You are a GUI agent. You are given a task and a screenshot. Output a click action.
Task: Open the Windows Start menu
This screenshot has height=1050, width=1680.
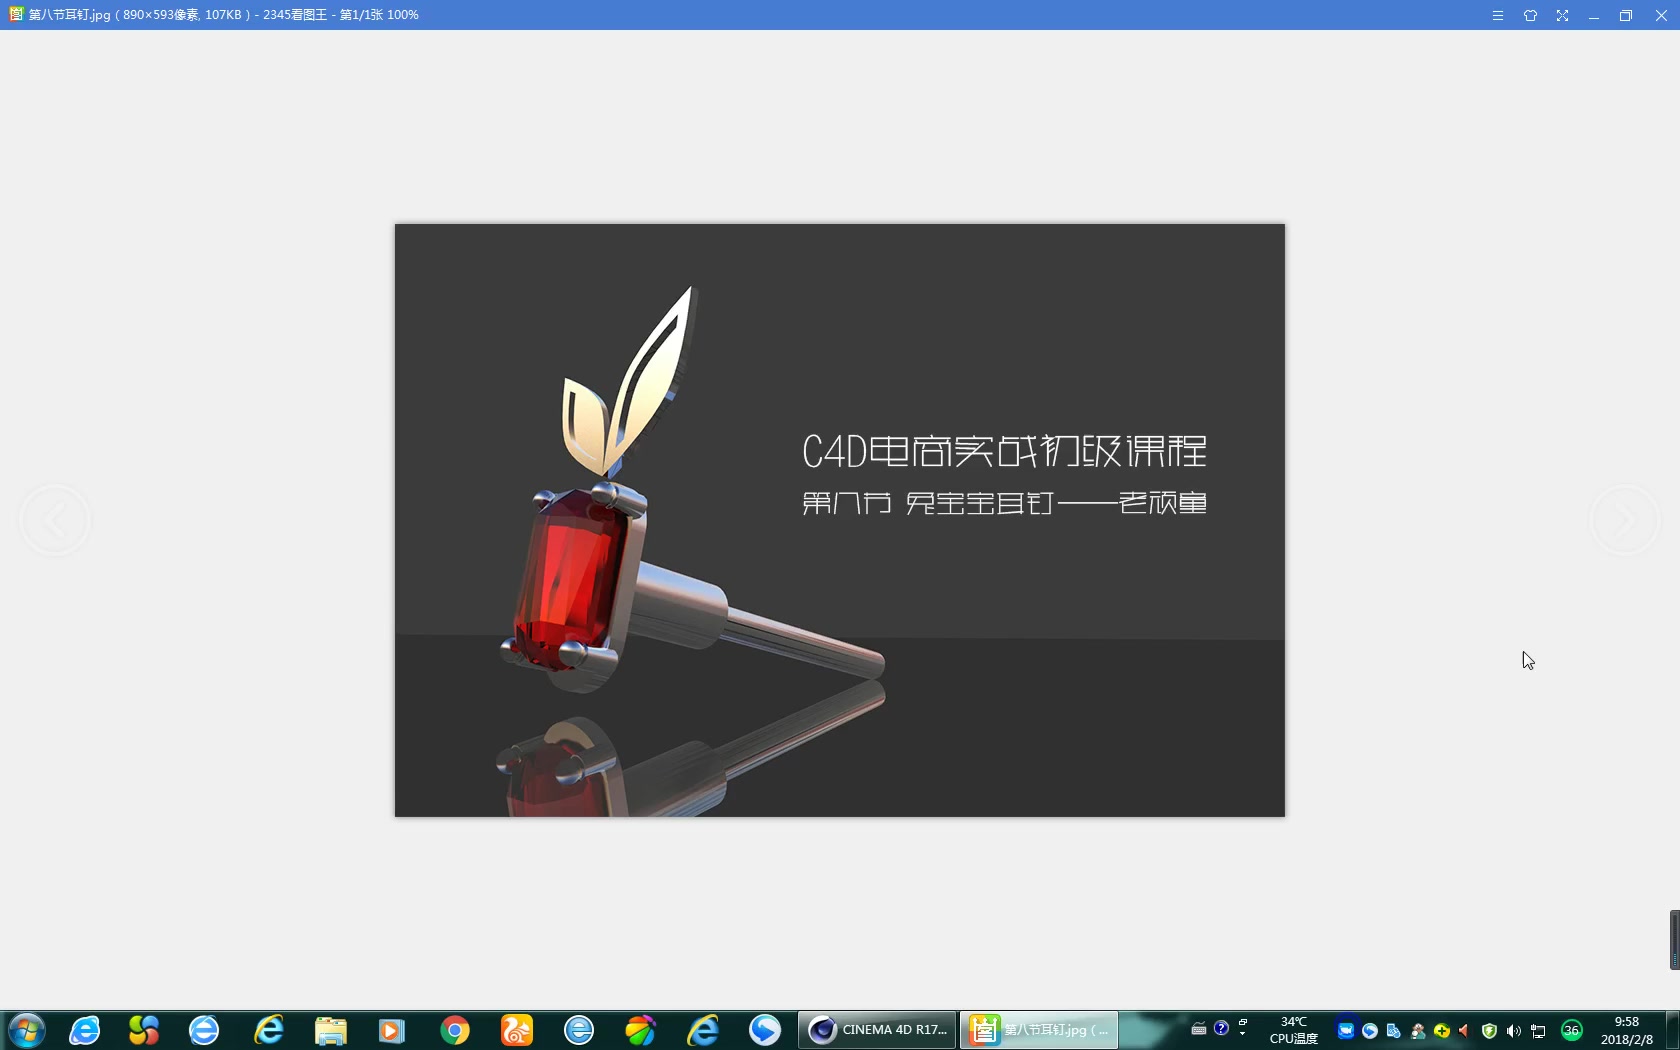coord(26,1030)
